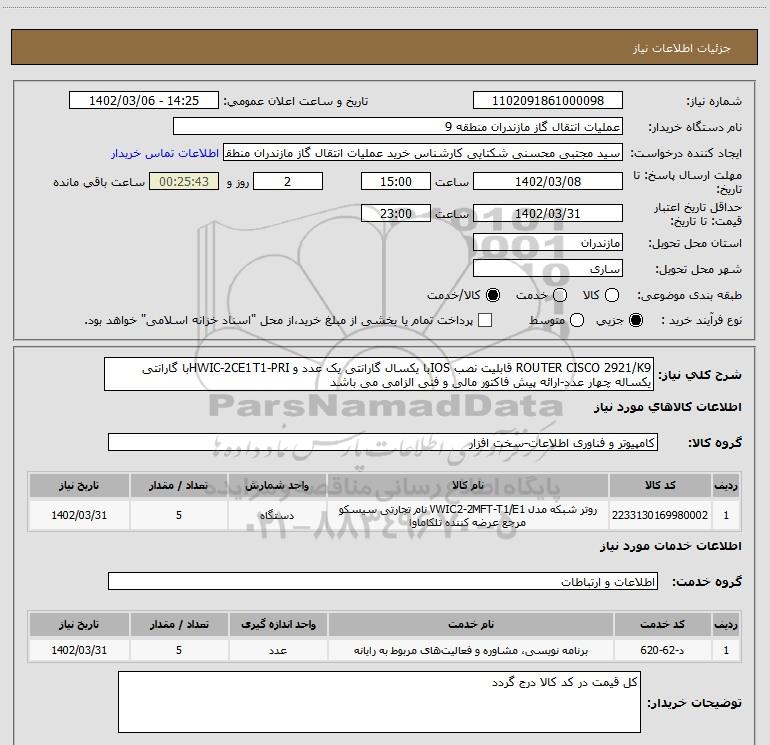Click the response deadline date 1402/03/08

click(548, 181)
